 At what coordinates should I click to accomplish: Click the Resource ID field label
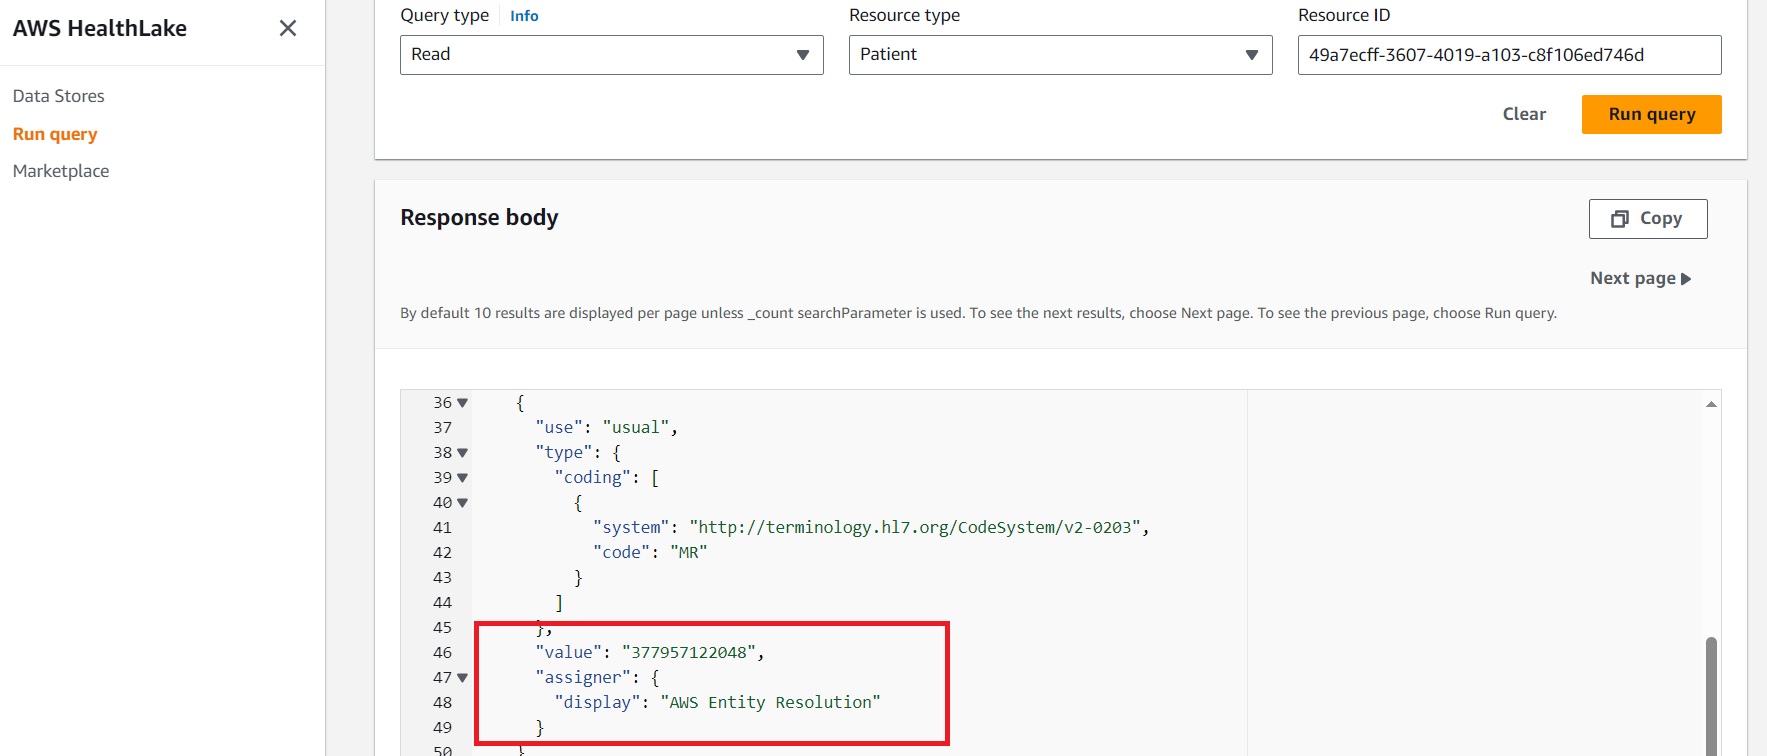pyautogui.click(x=1344, y=15)
